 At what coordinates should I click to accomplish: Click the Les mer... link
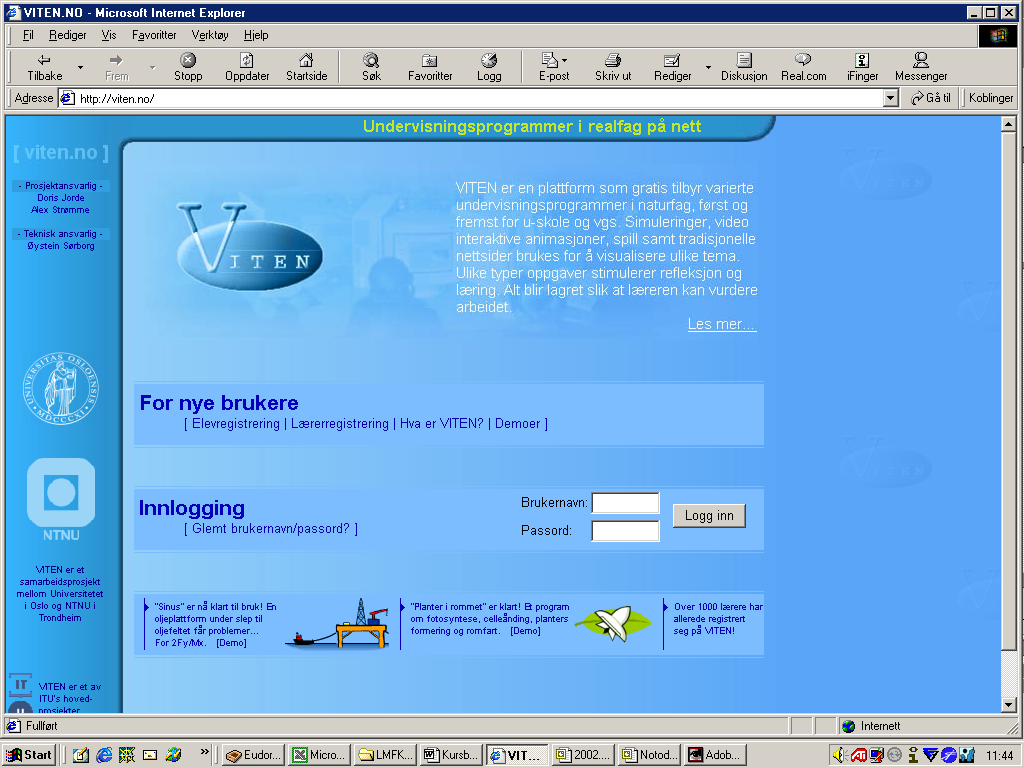(x=721, y=325)
